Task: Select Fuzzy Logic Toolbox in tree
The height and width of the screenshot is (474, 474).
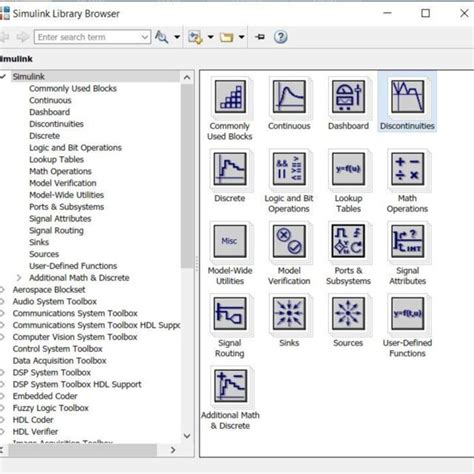Action: pyautogui.click(x=51, y=408)
